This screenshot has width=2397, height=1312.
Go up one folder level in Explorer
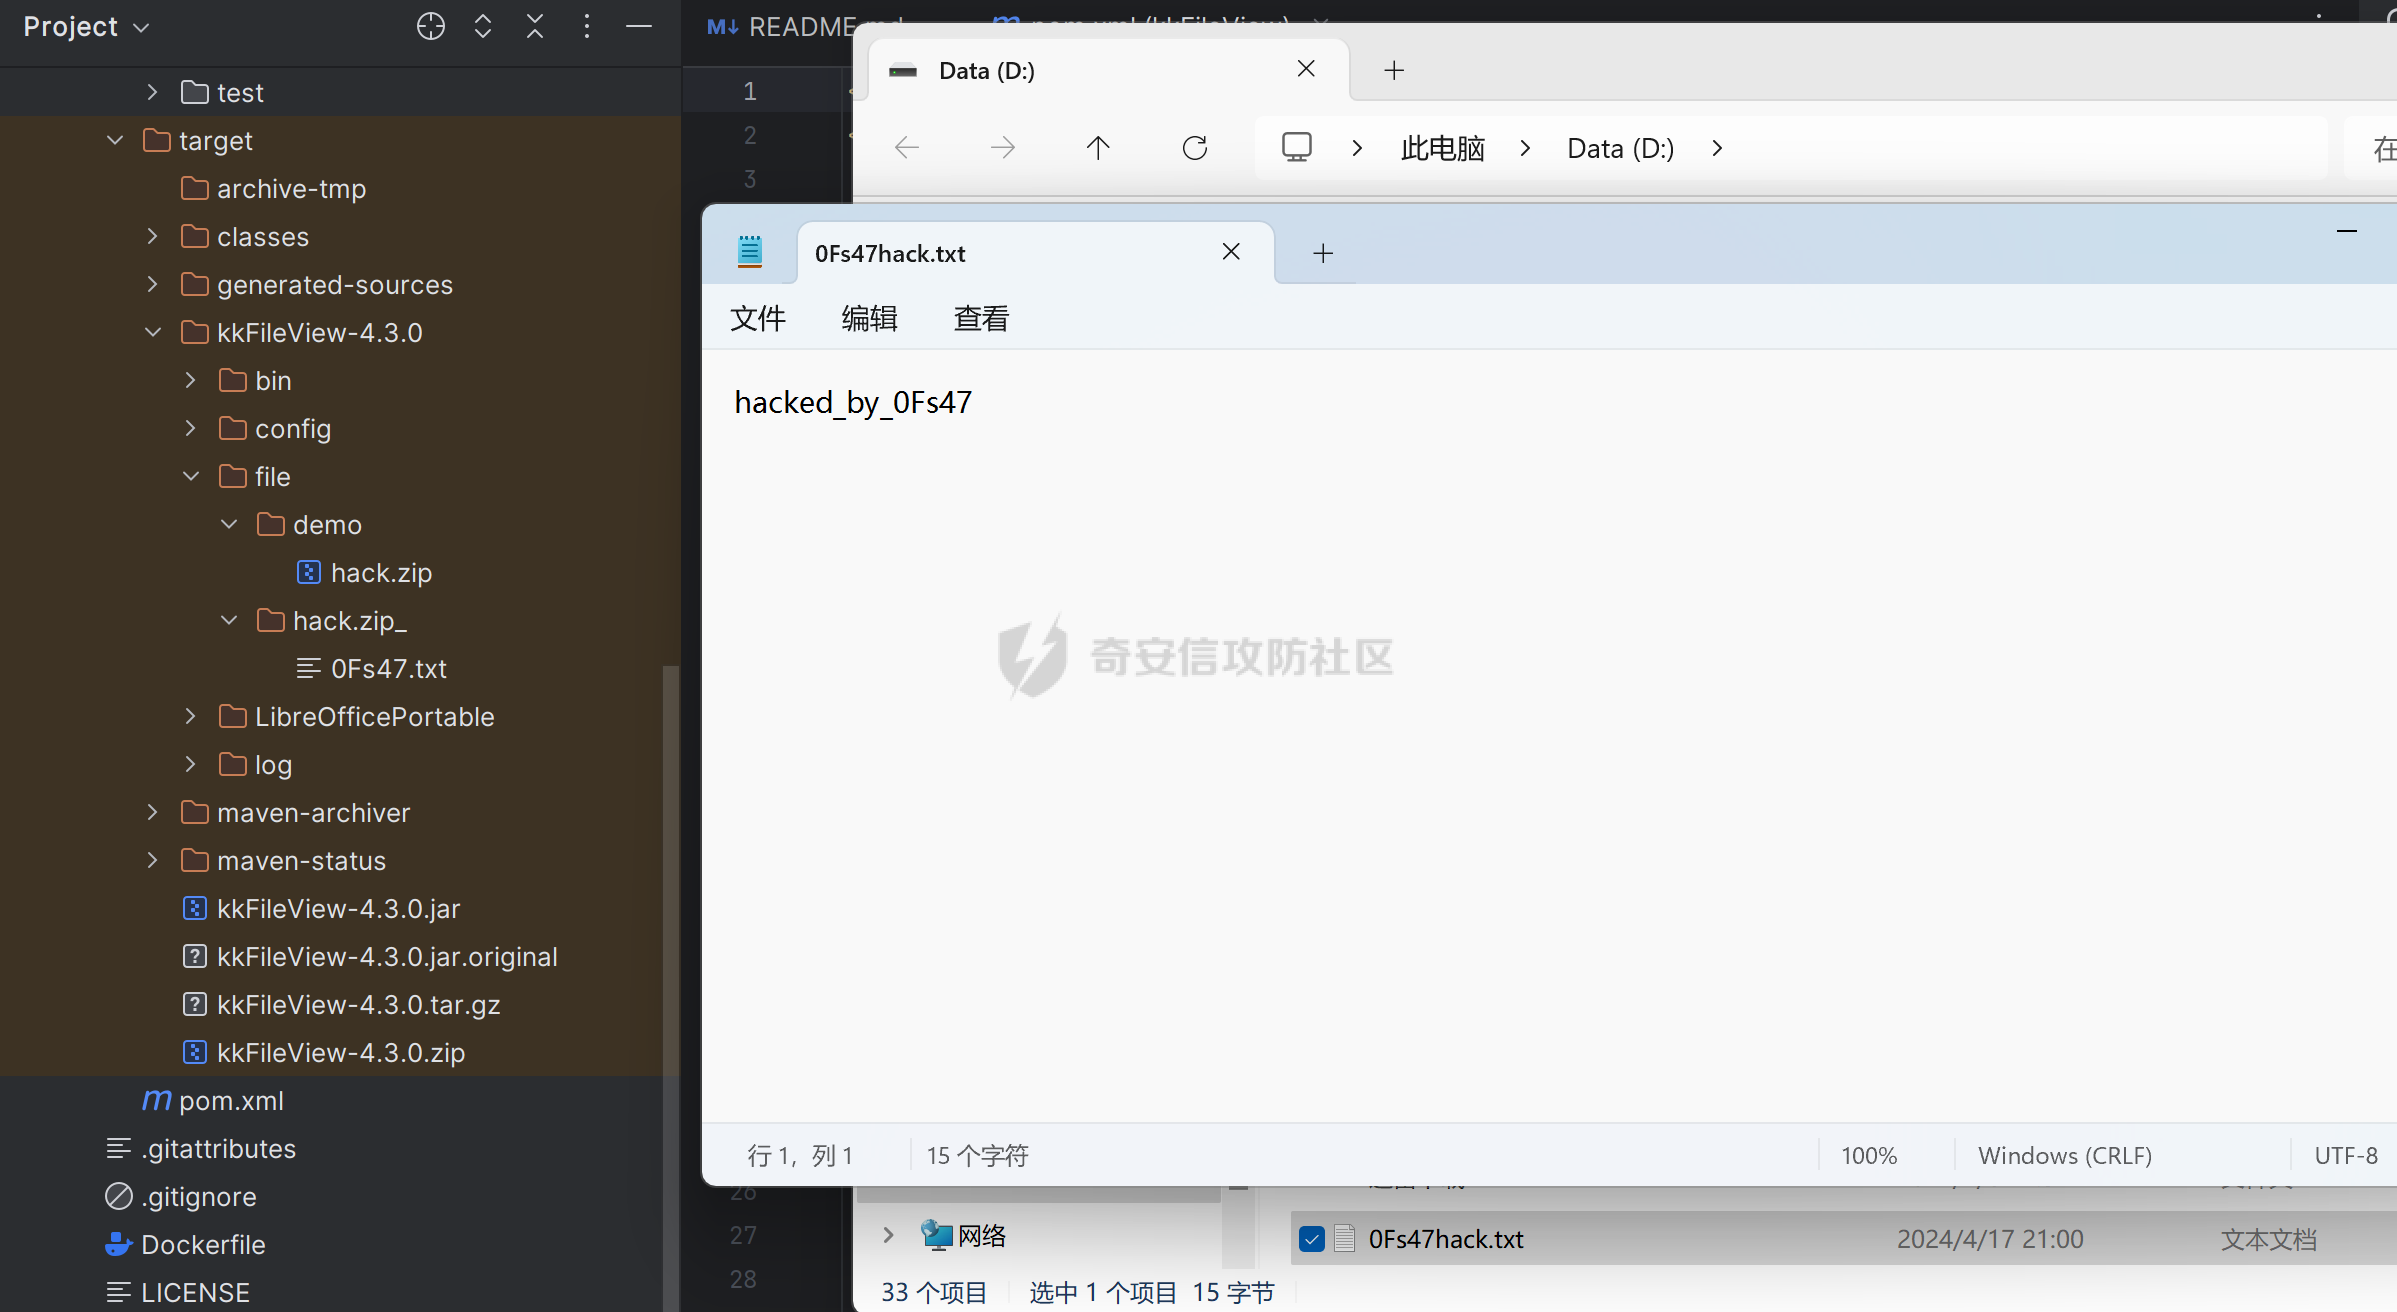point(1098,148)
